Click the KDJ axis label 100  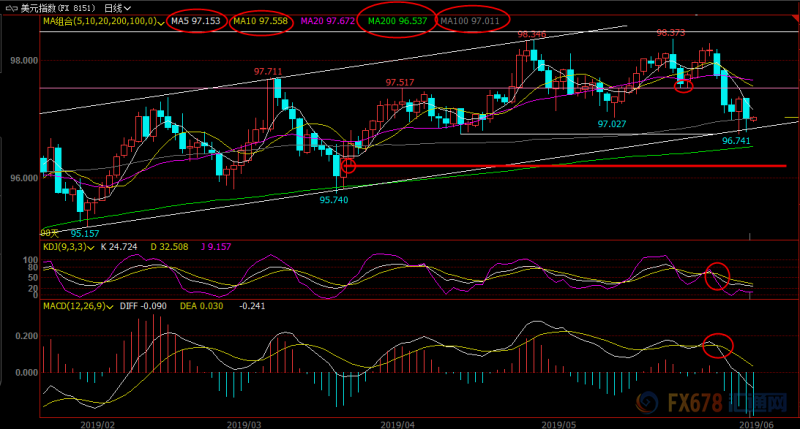(31, 260)
